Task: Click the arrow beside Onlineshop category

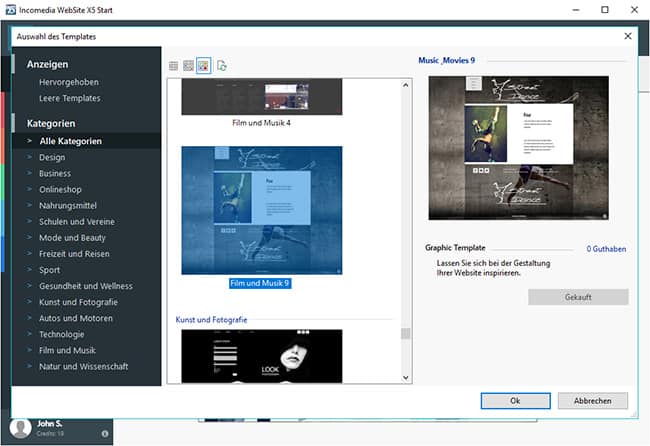Action: (x=29, y=189)
